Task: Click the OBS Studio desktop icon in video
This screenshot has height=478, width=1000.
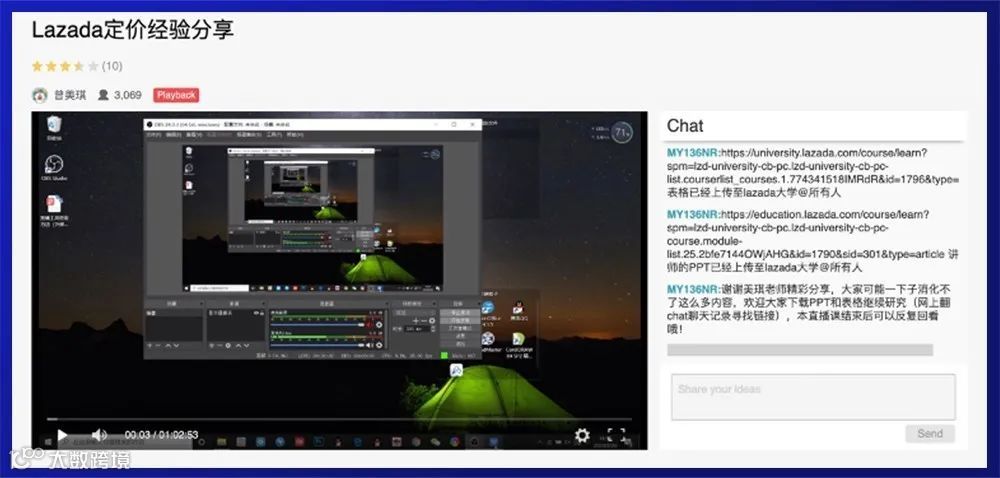Action: 54,168
